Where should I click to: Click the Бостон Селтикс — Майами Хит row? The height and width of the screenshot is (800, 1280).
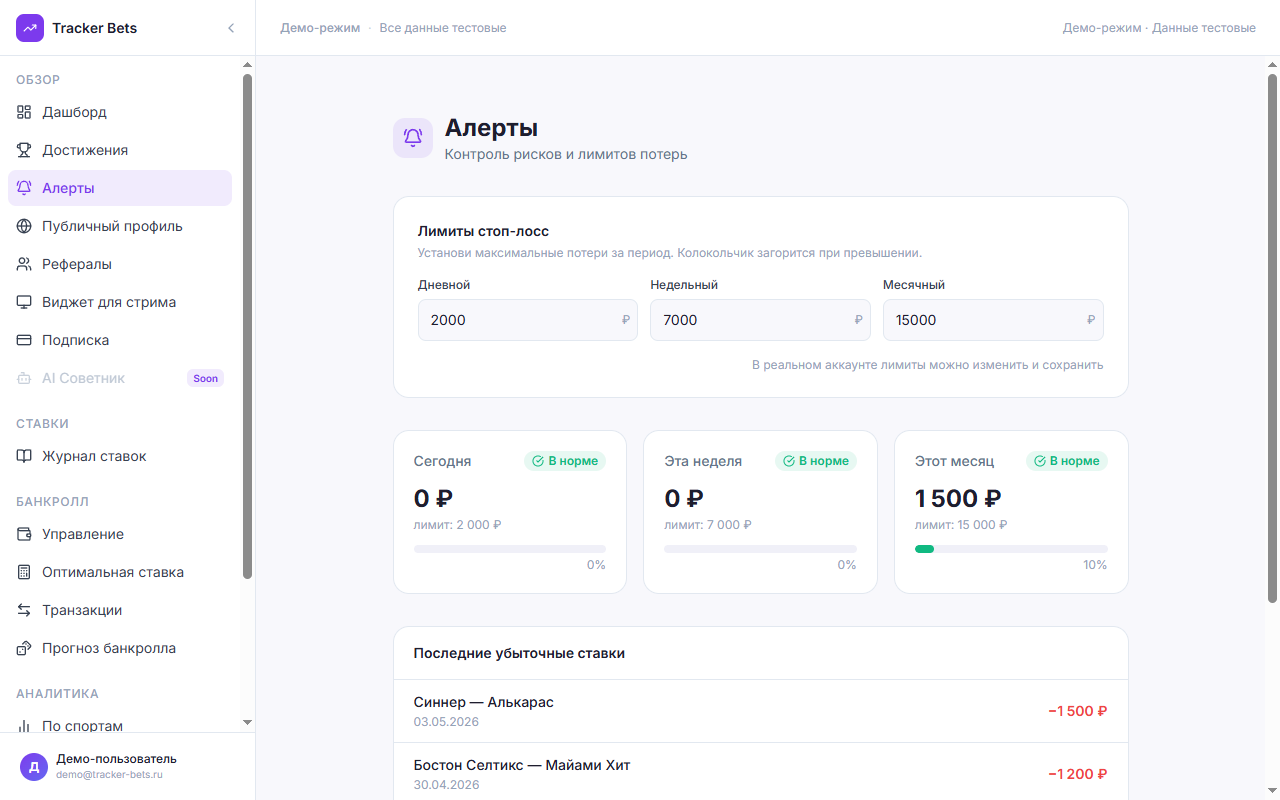761,773
